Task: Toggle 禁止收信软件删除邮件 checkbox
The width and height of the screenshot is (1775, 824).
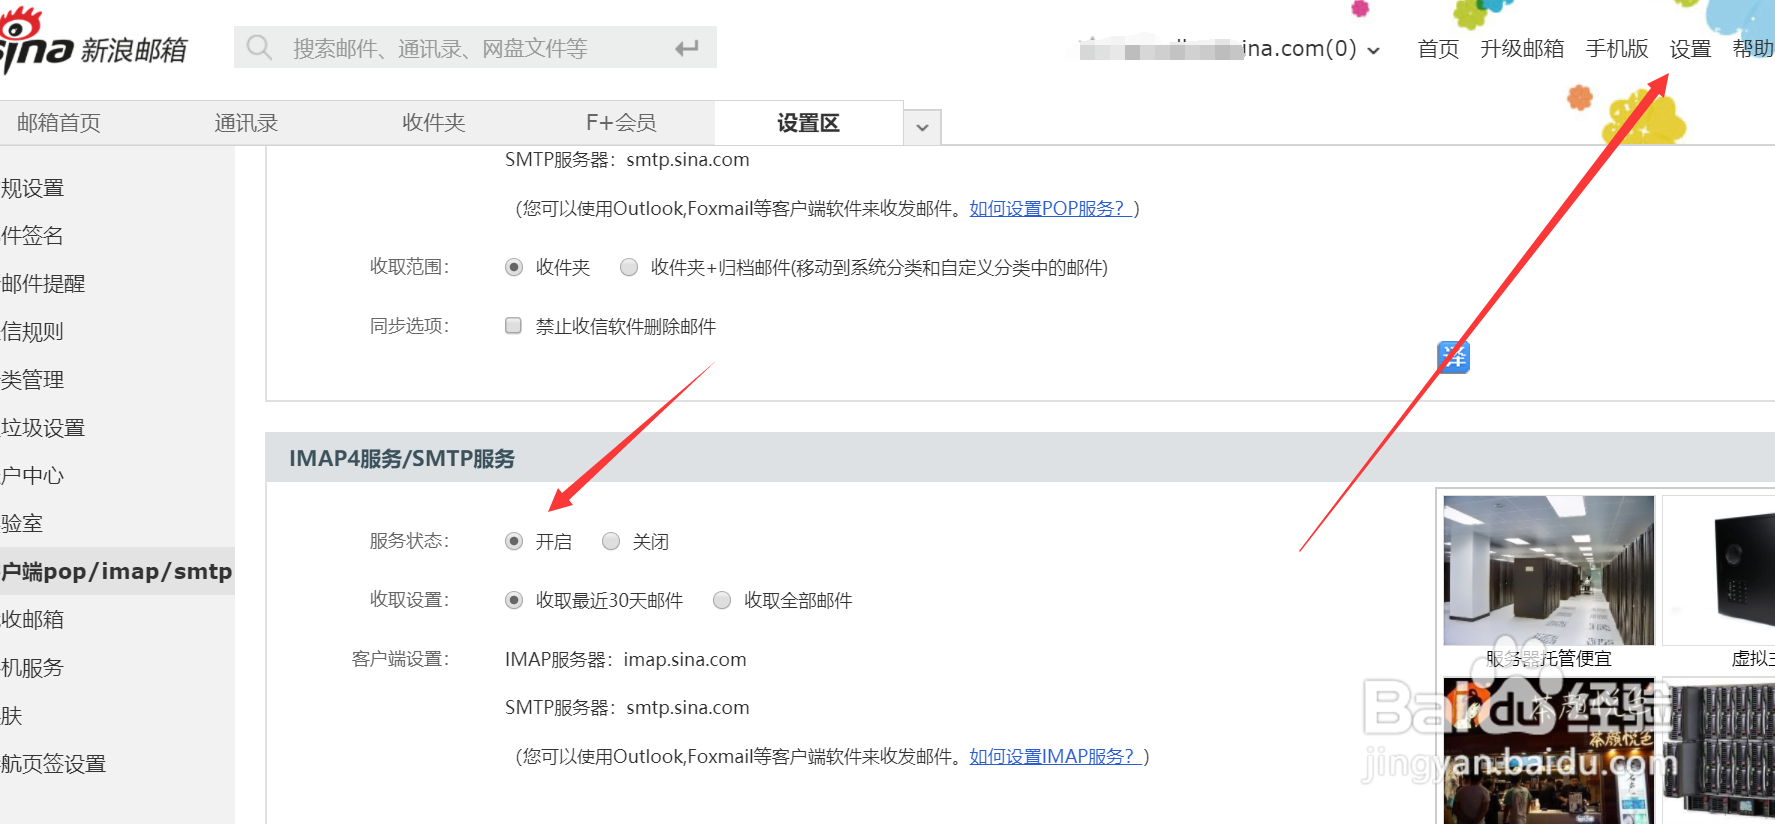Action: 513,325
